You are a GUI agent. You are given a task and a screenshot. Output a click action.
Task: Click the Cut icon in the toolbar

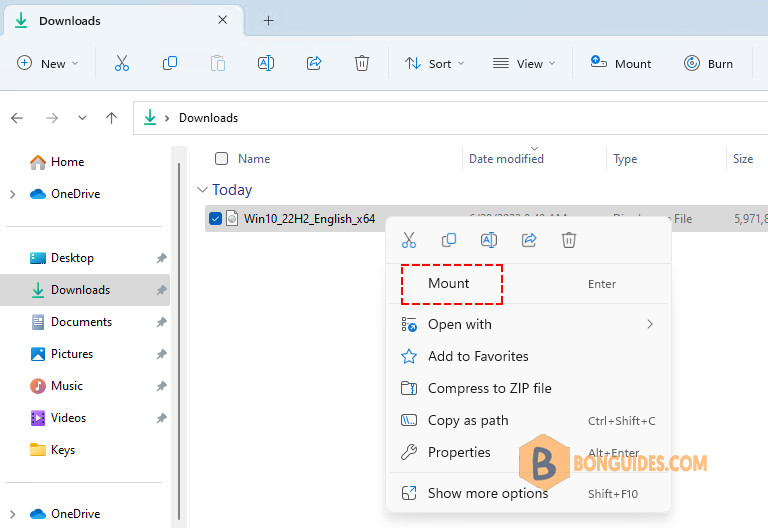coord(121,63)
